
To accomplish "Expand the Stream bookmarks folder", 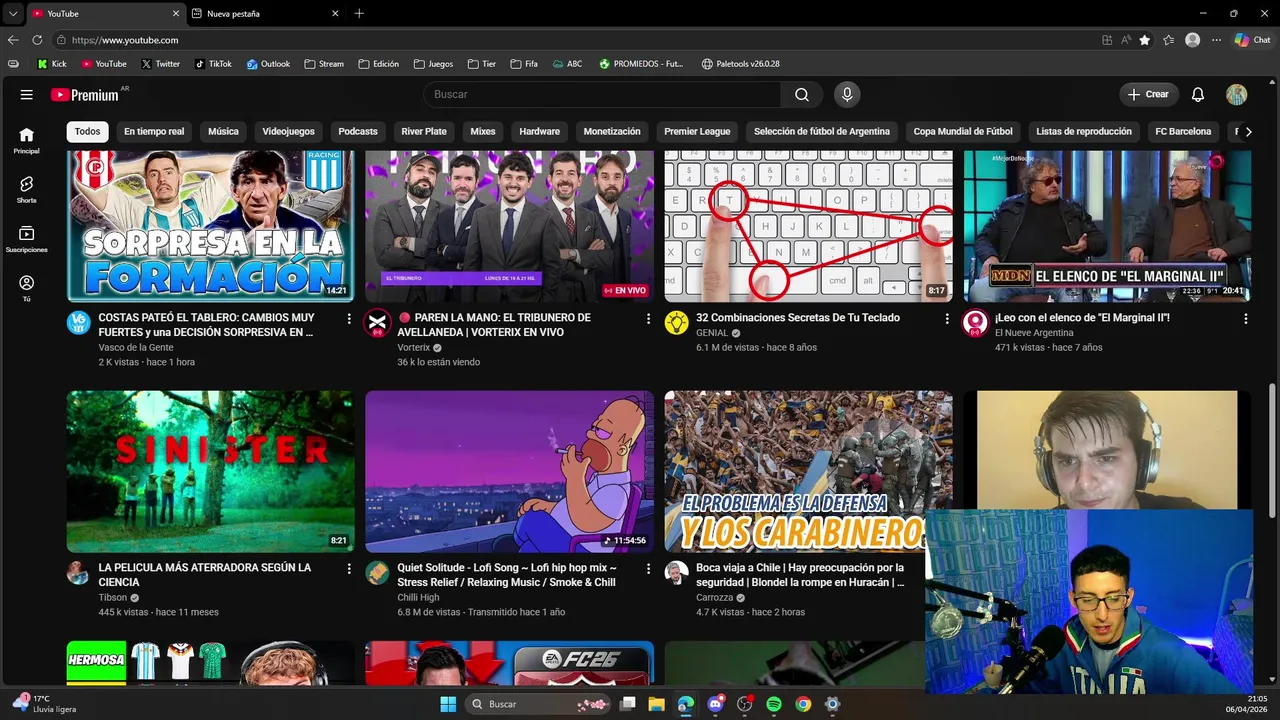I will pyautogui.click(x=324, y=64).
